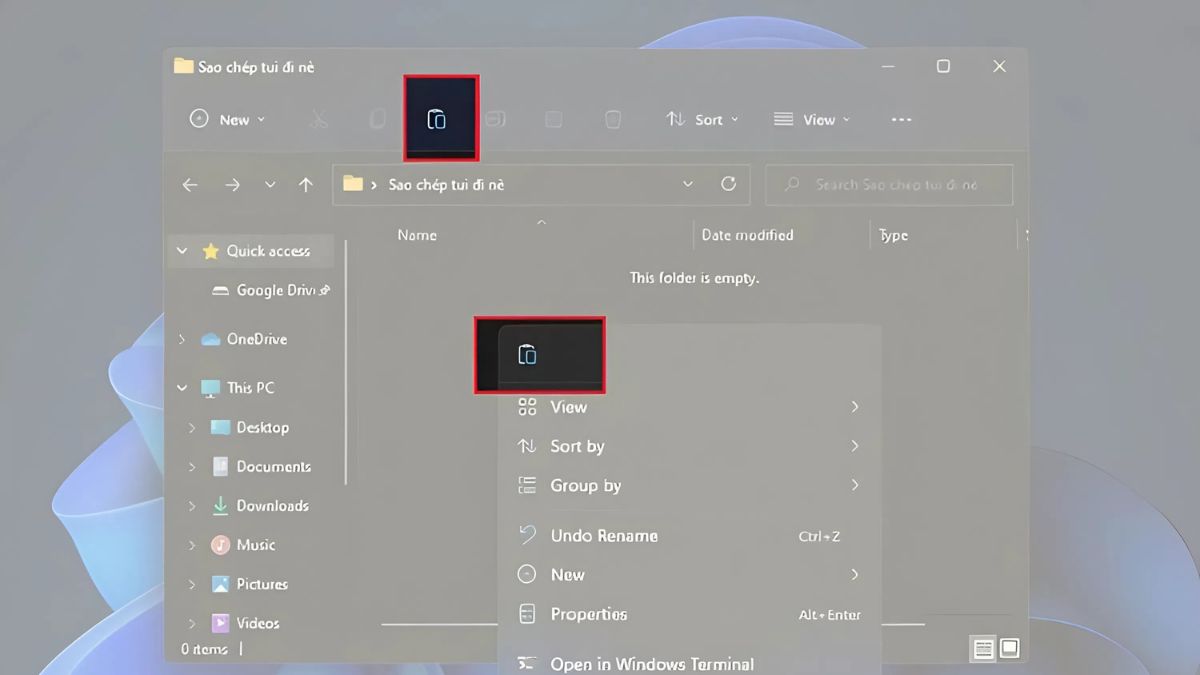Click the Up one level arrow

click(x=306, y=185)
